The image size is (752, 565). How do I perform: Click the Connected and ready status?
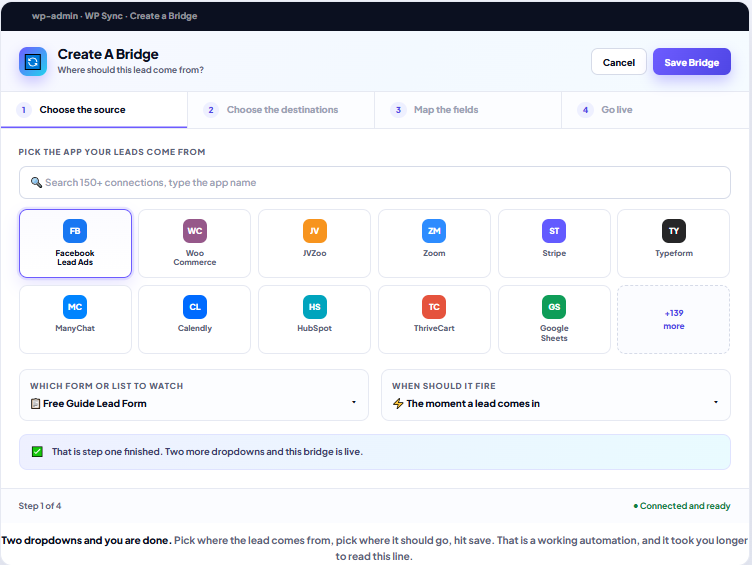[x=682, y=506]
